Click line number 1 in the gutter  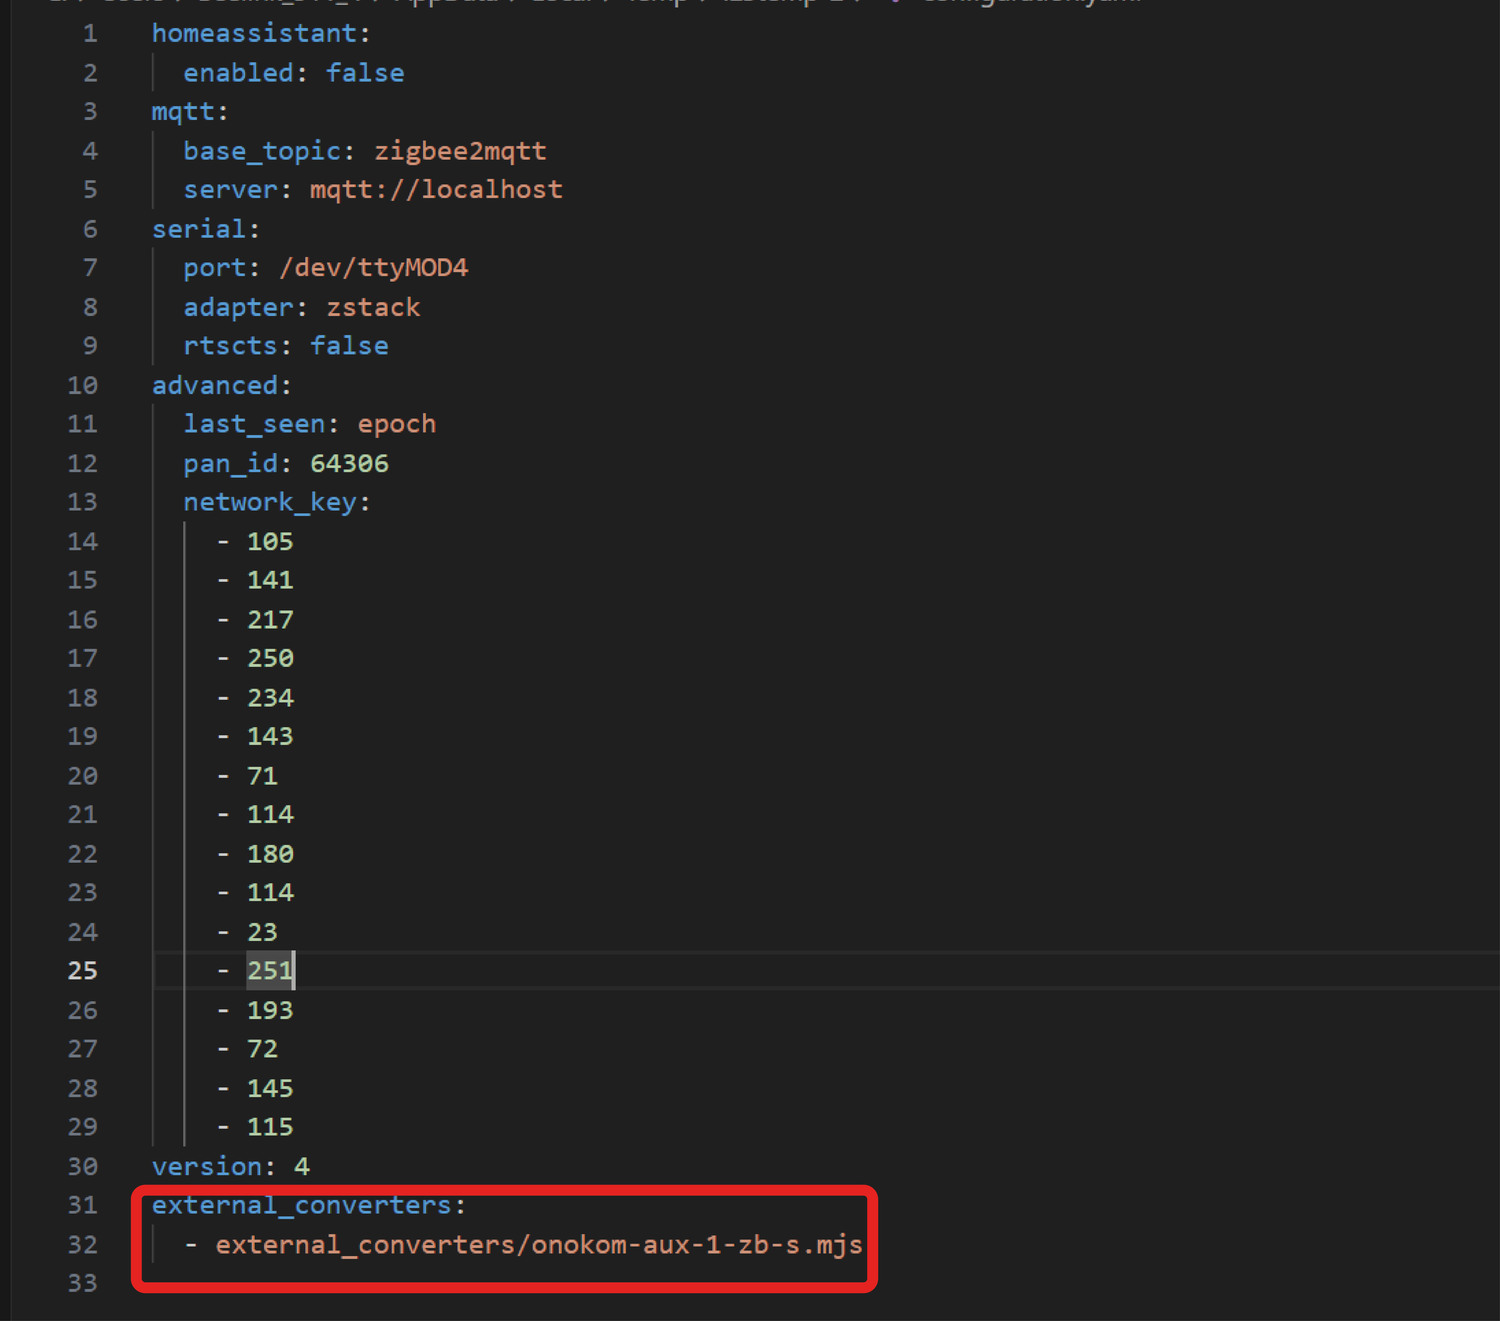point(90,34)
